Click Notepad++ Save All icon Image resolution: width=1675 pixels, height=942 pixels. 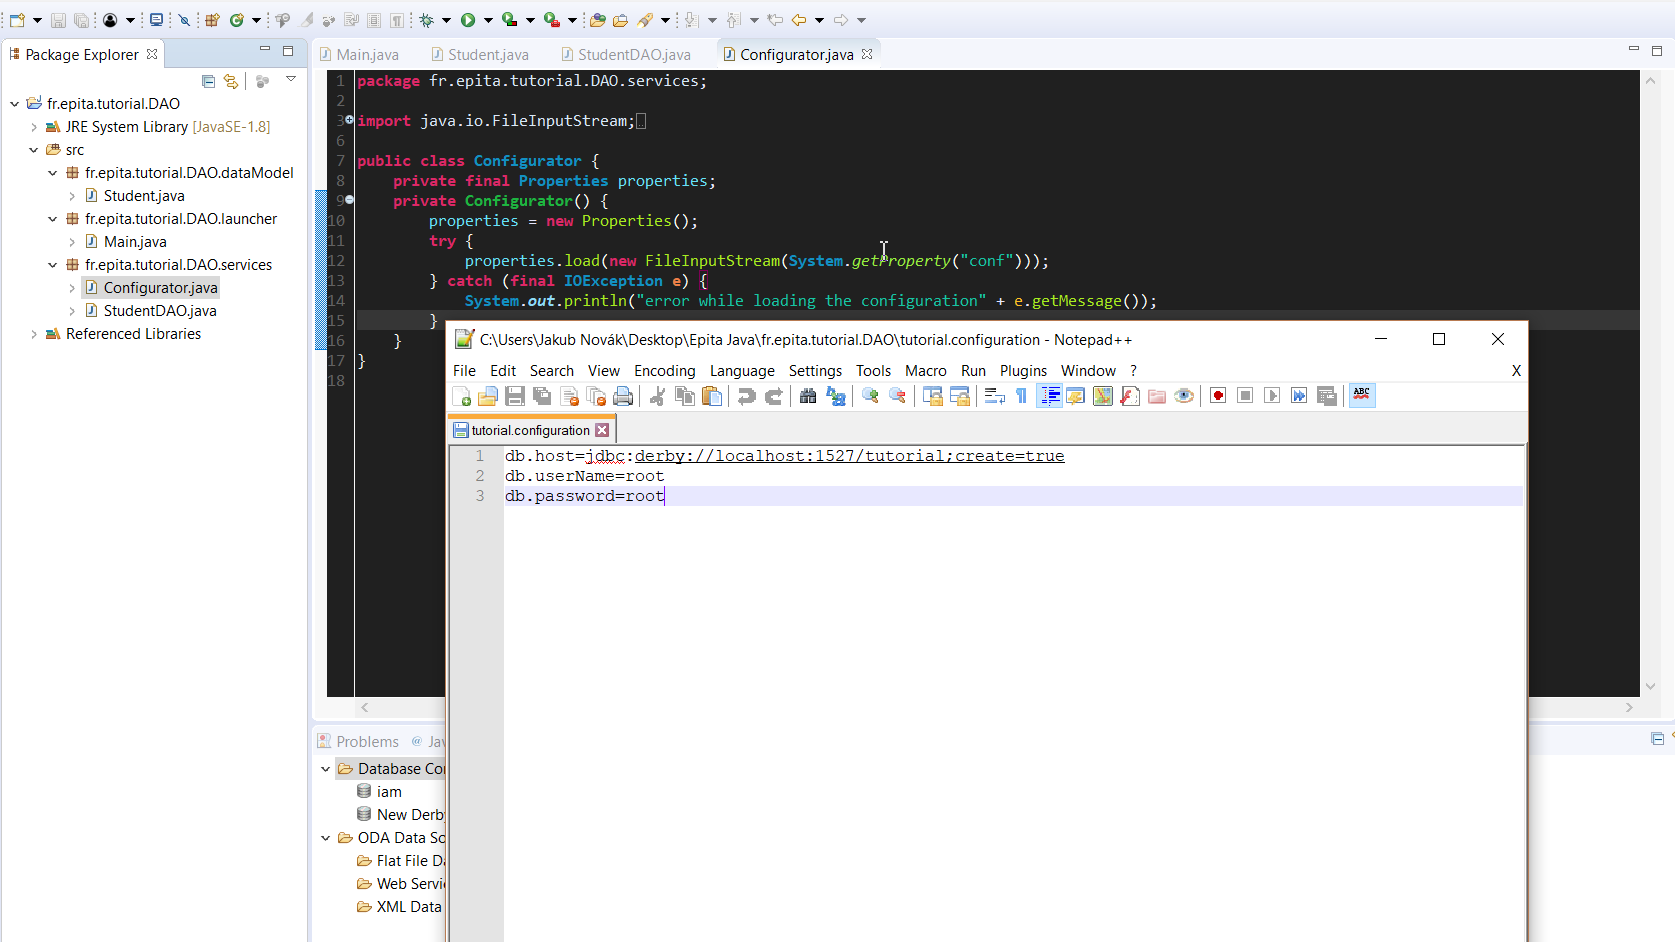point(542,396)
